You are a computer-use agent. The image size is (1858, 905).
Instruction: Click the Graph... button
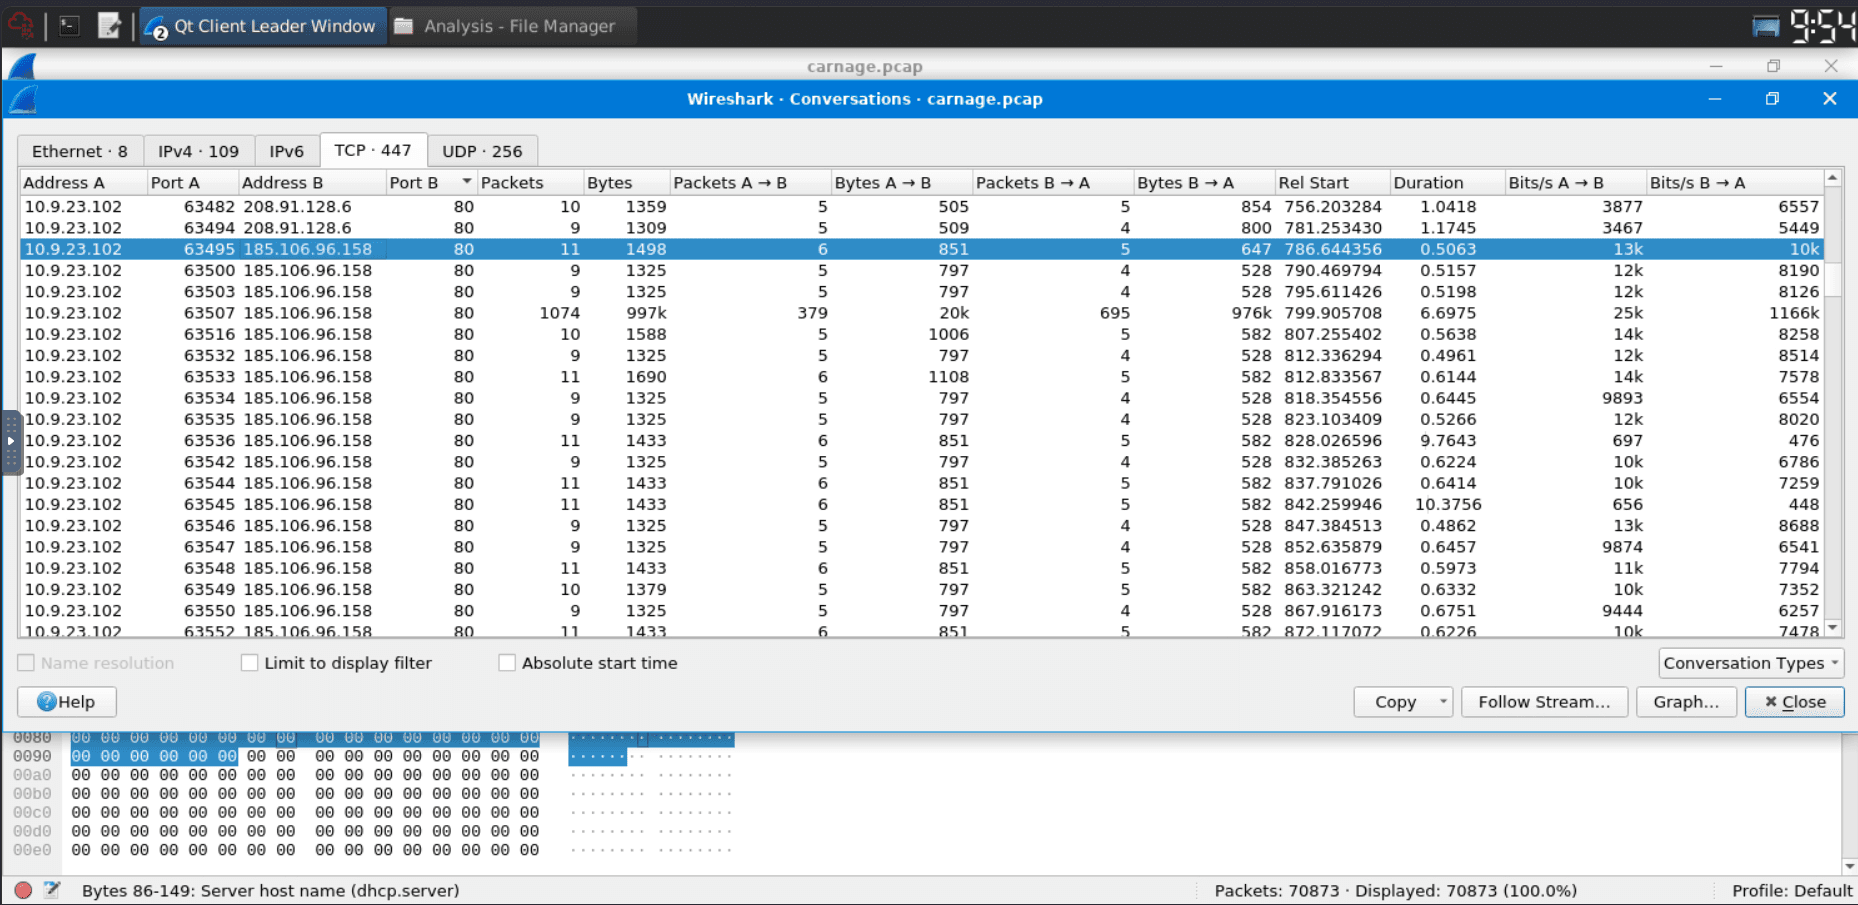point(1686,702)
